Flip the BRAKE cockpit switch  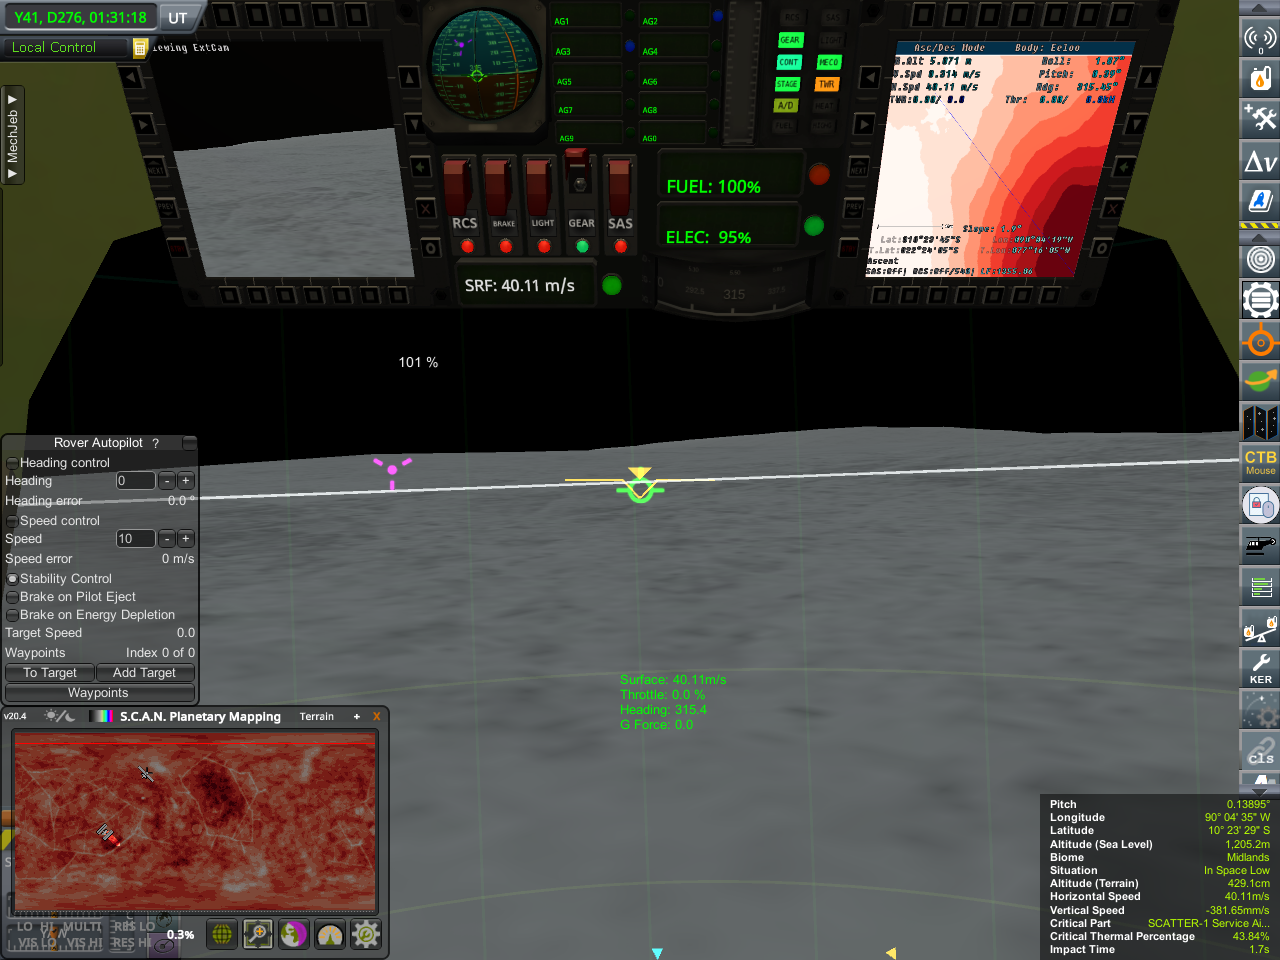498,186
